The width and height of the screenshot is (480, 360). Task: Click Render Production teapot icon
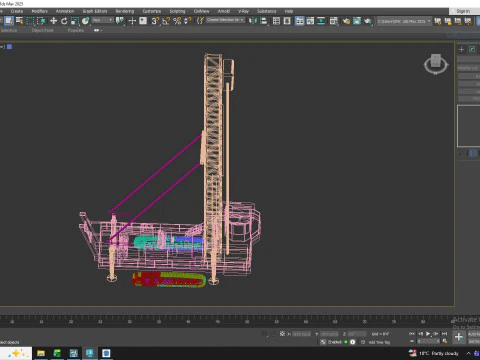click(368, 21)
